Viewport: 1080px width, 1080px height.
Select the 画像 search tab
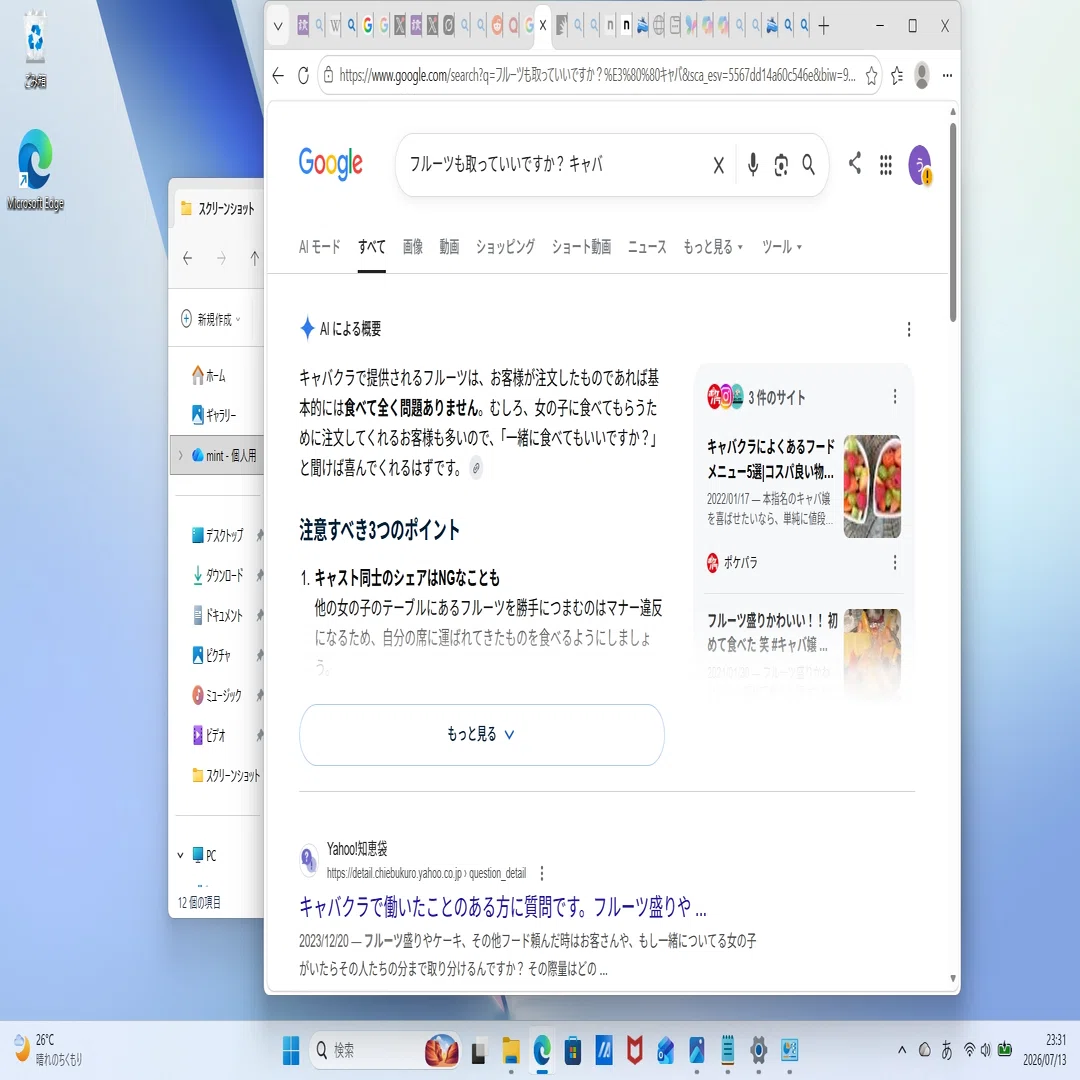413,247
